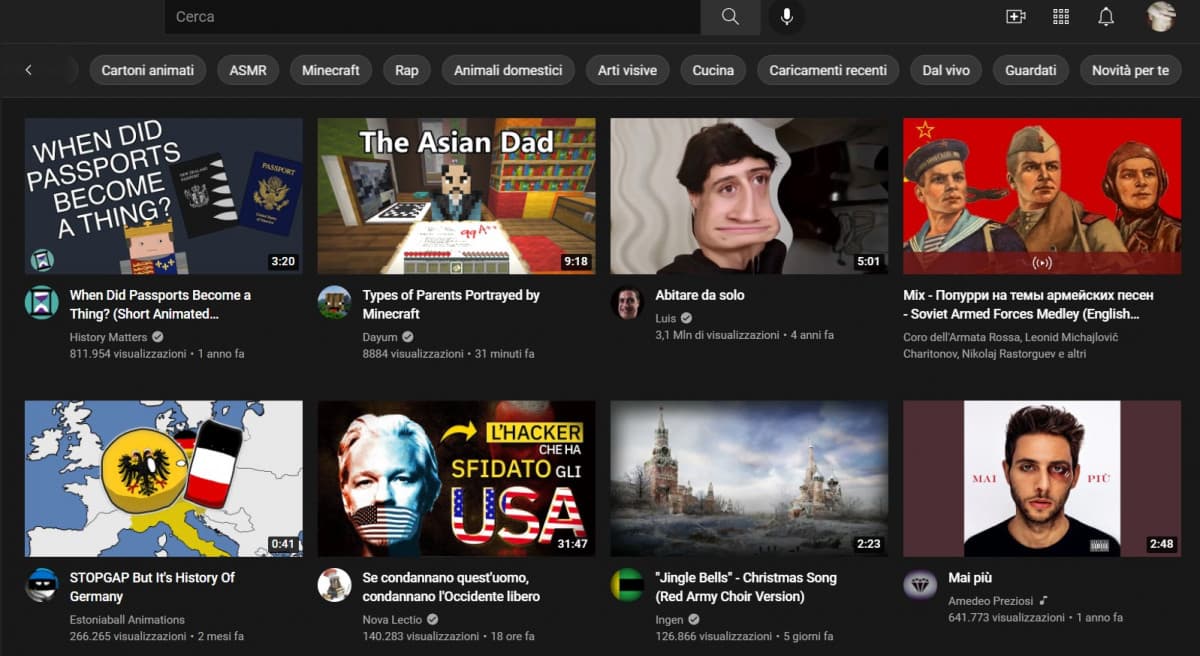Open the Nova Lectio channel avatar
Screen dimensions: 1200x656
[x=334, y=584]
